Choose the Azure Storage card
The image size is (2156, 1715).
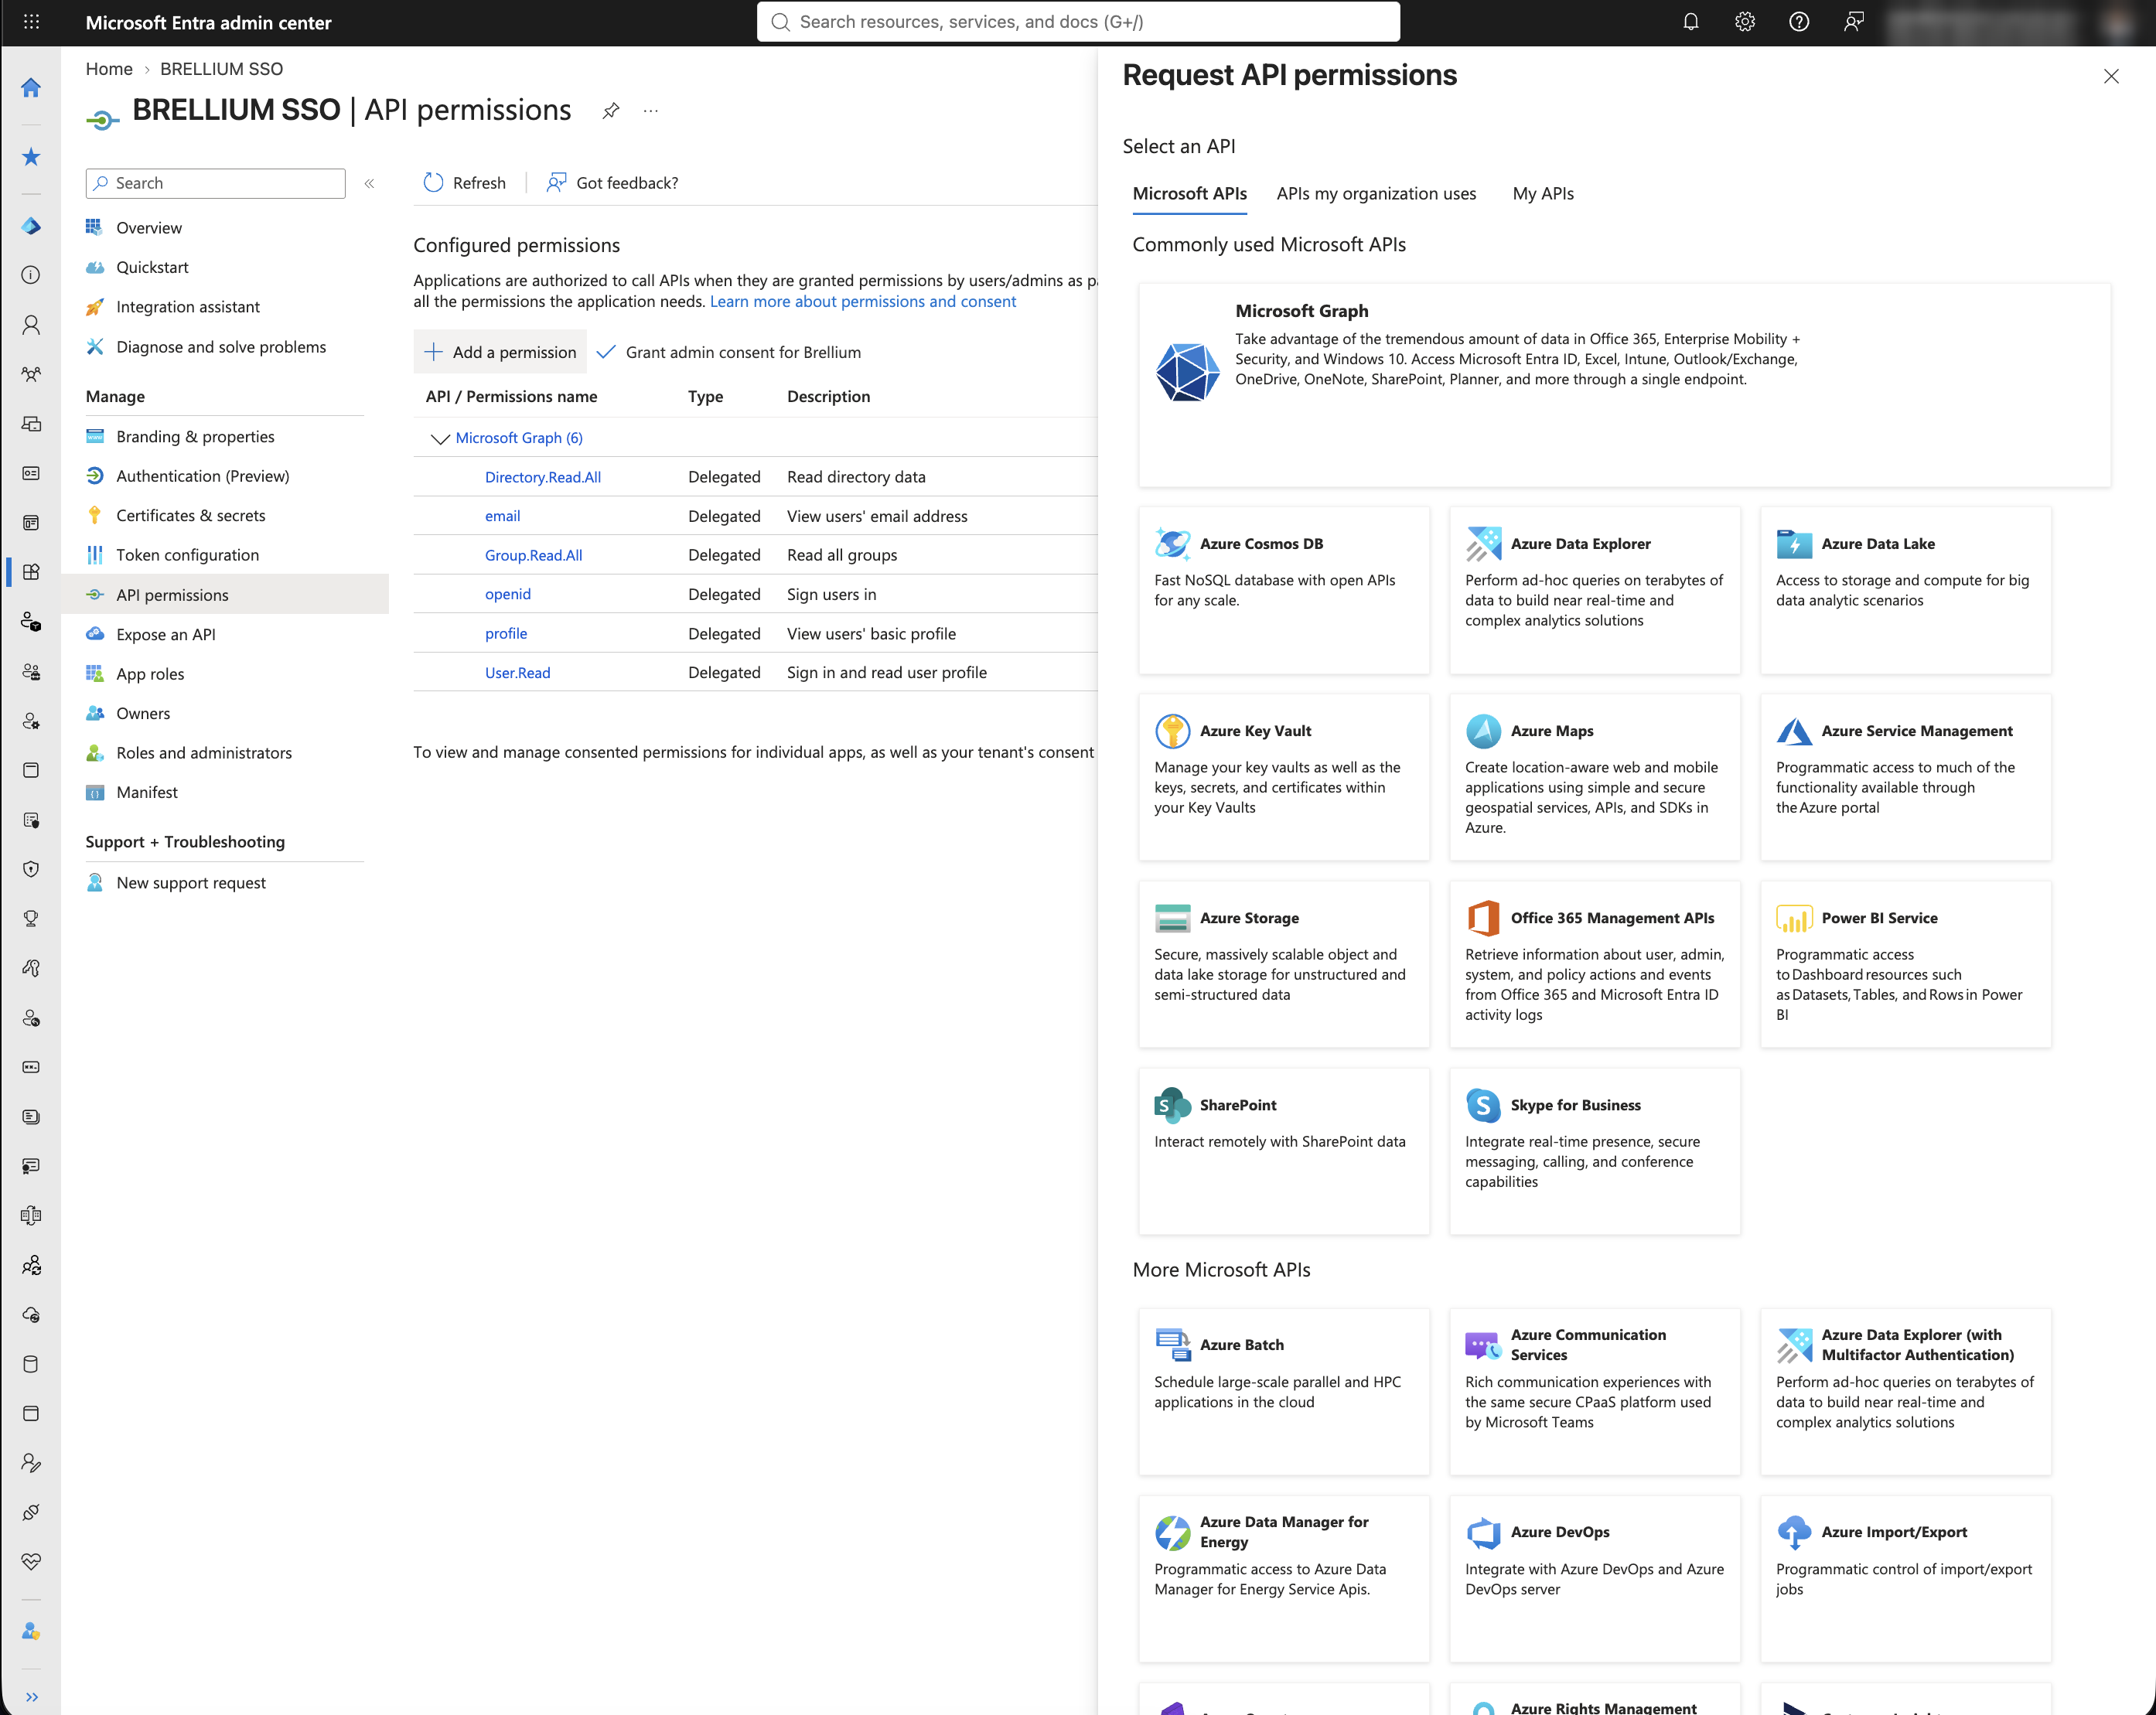pyautogui.click(x=1284, y=964)
